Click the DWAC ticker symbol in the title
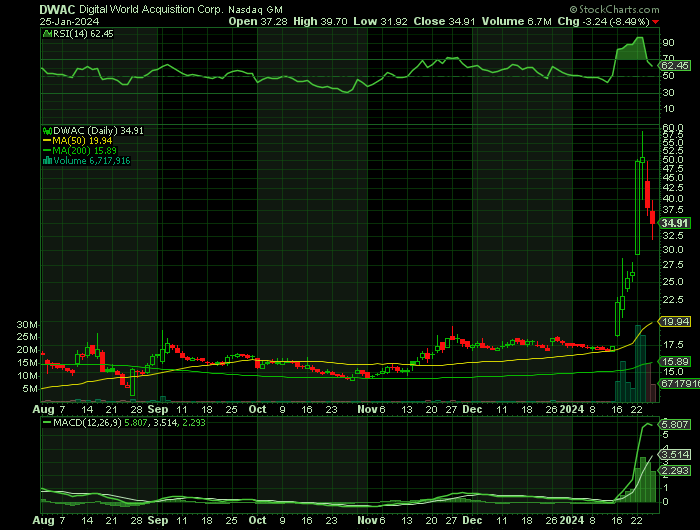The width and height of the screenshot is (700, 530). click(57, 9)
